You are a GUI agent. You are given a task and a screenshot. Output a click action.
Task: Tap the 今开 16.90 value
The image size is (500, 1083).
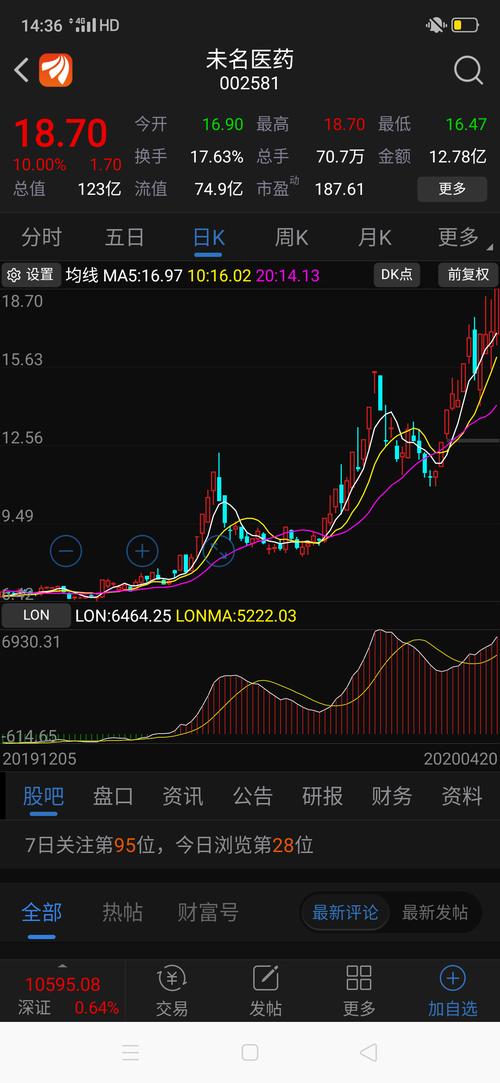pos(222,124)
